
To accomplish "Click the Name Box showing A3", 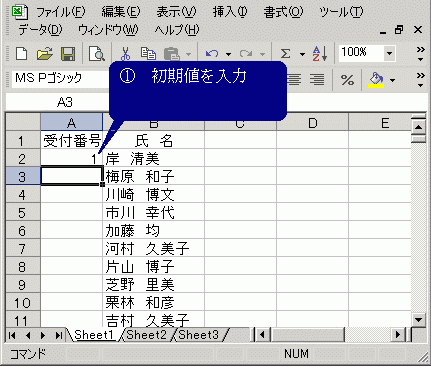I will (57, 102).
